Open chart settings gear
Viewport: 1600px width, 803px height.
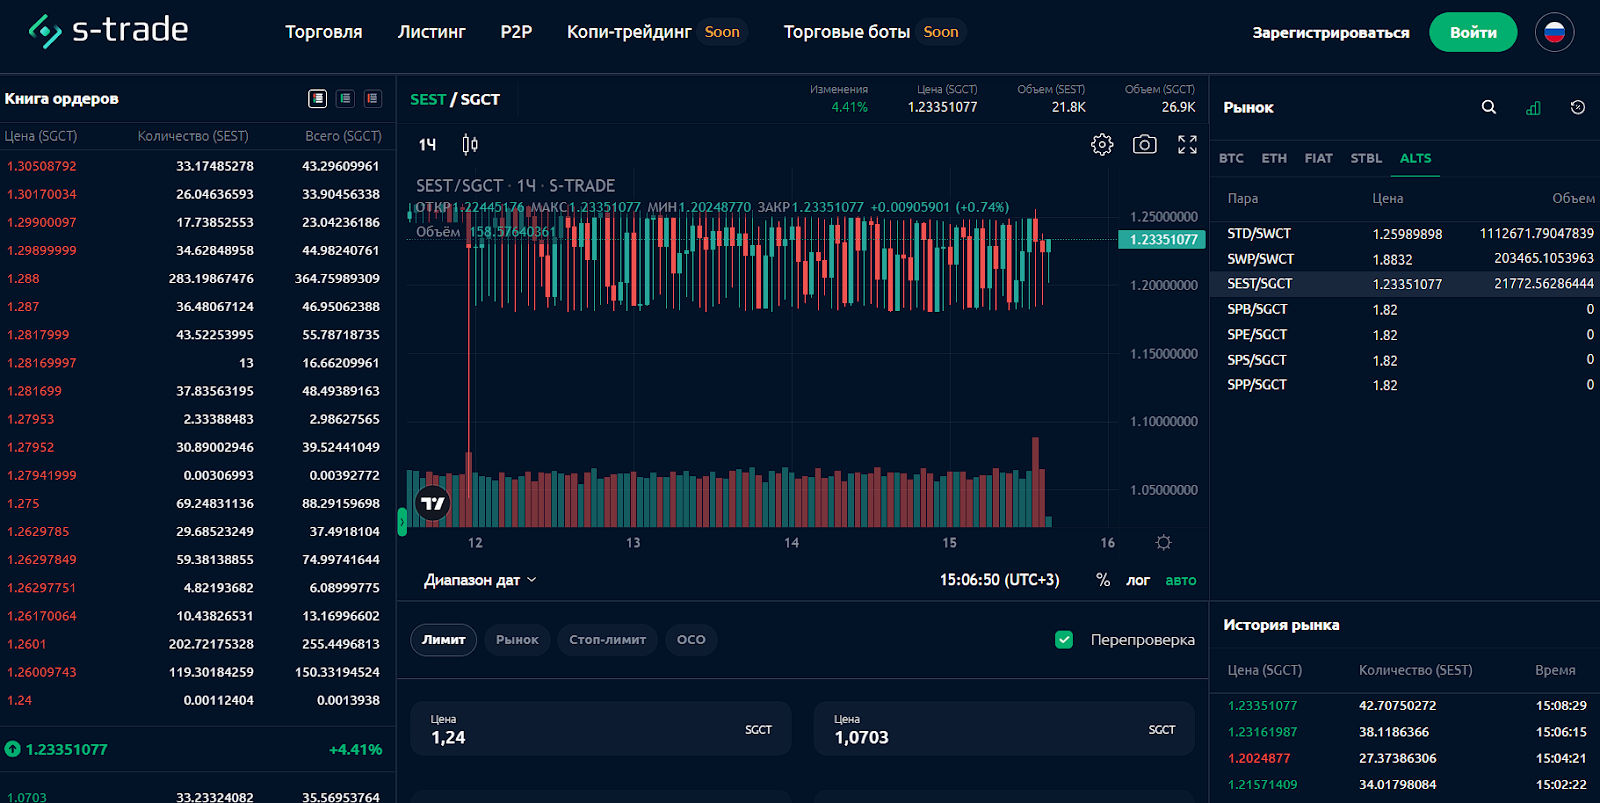(x=1102, y=145)
